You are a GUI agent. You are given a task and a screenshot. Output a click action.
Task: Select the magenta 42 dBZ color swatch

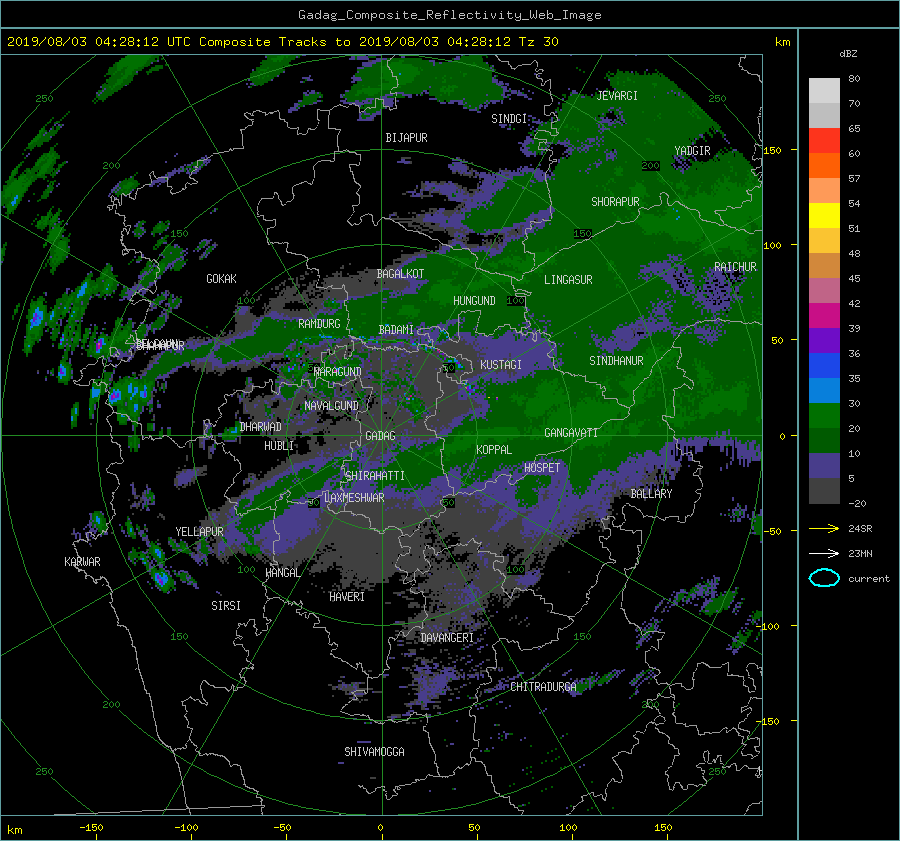tap(824, 315)
